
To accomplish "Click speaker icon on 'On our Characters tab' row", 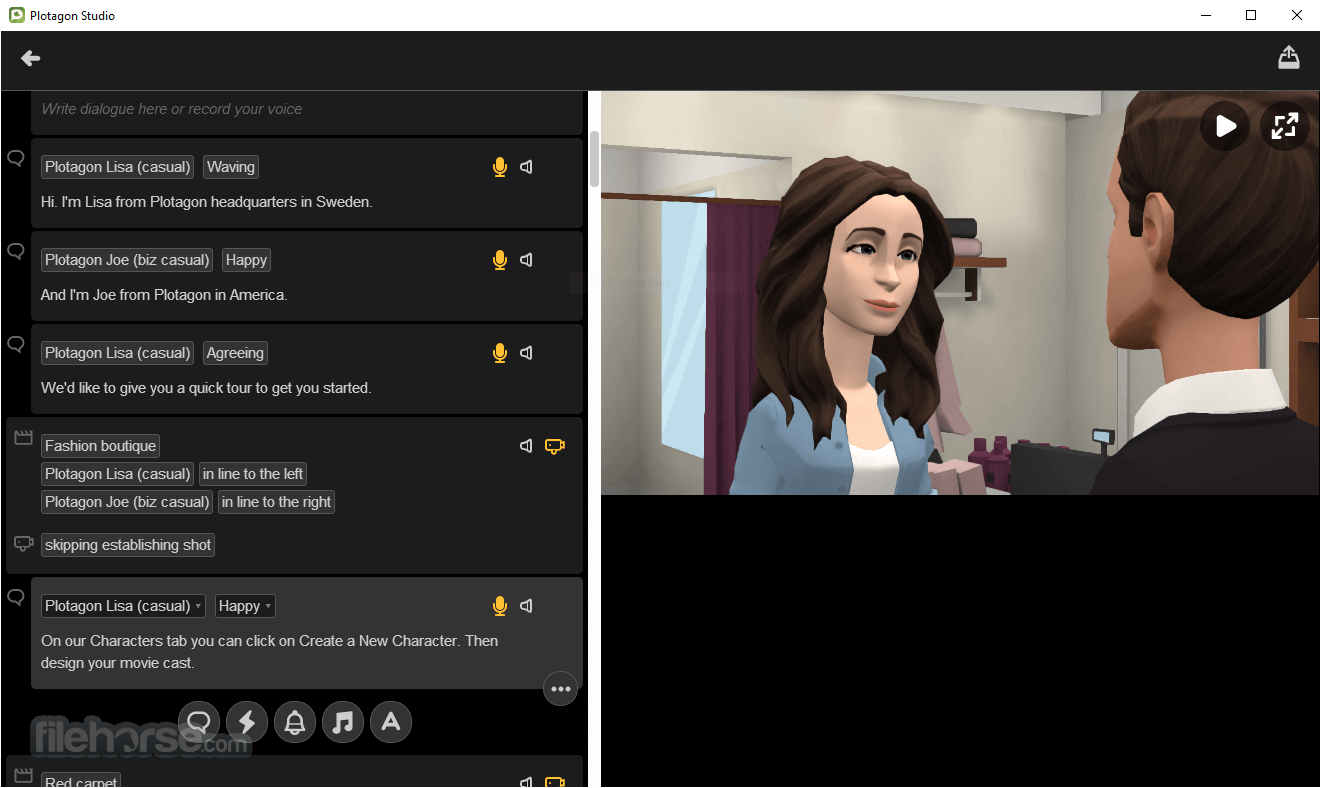I will 527,606.
